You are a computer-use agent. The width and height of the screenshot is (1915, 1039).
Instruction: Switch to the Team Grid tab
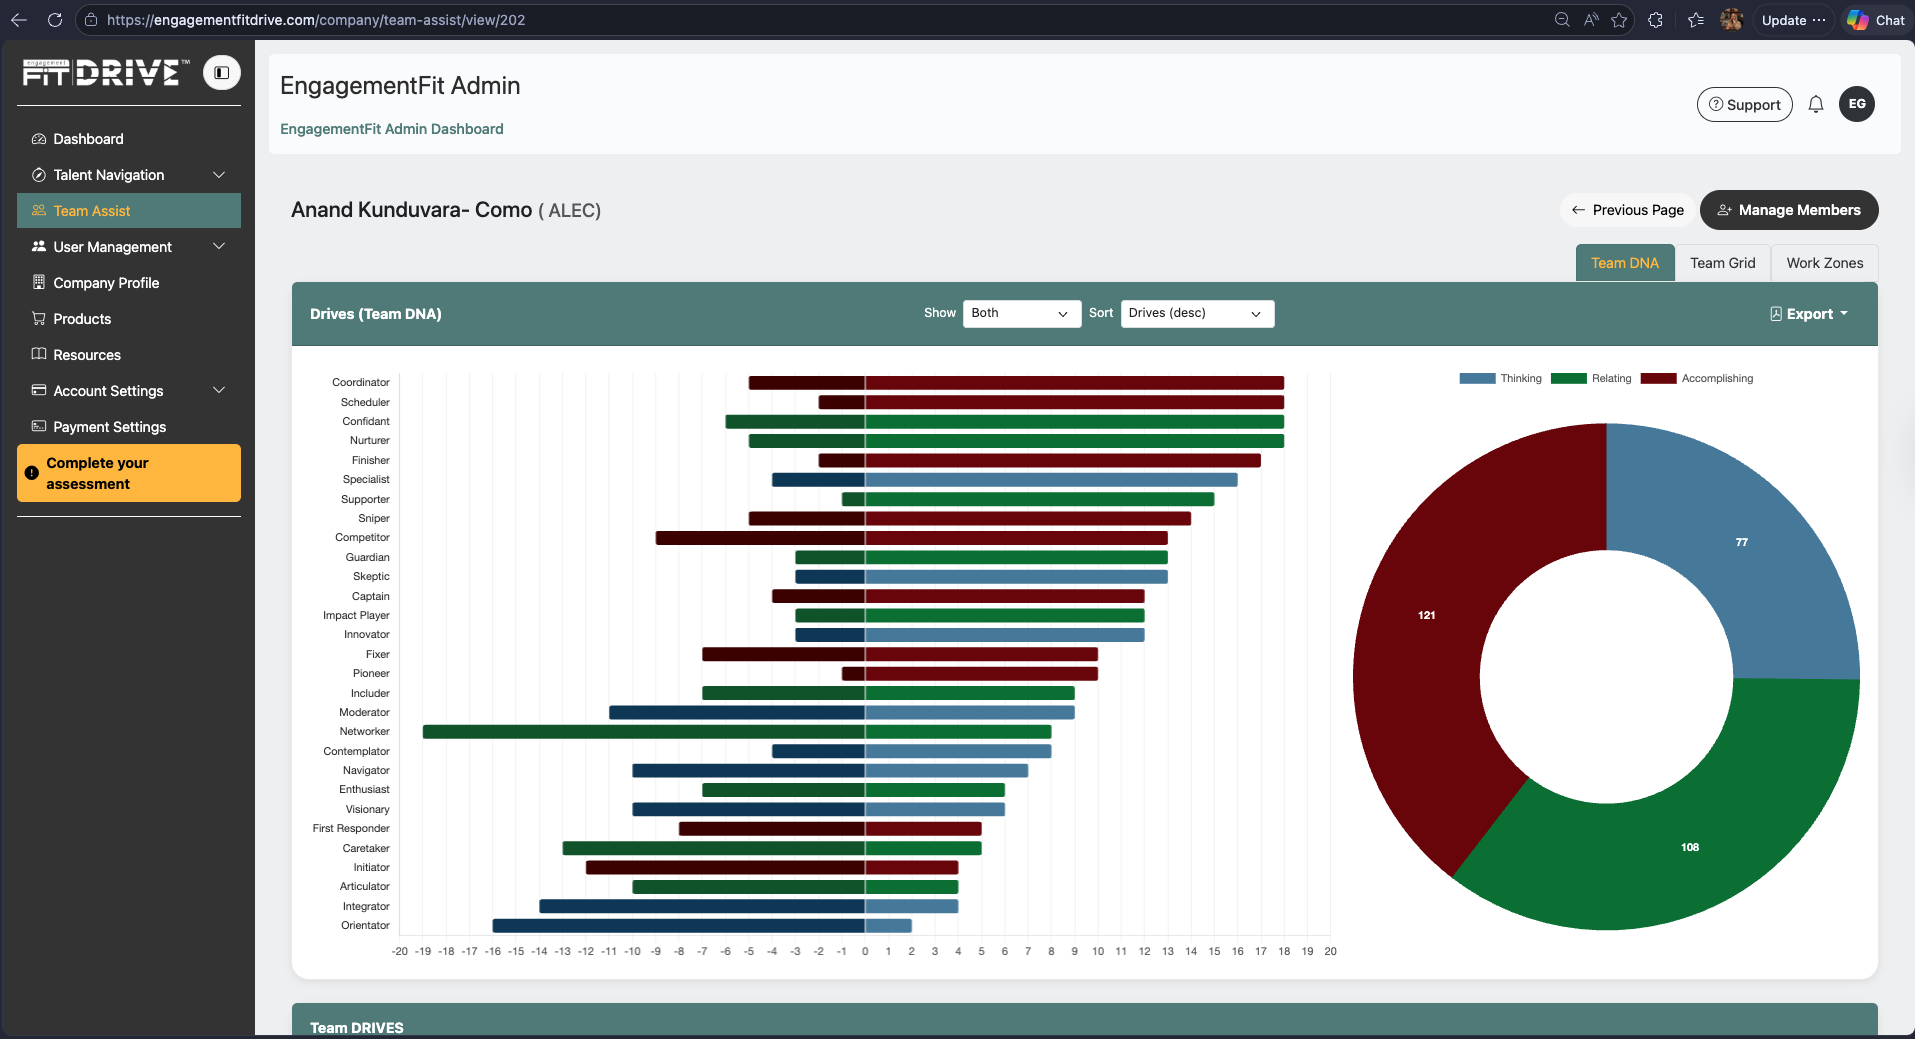point(1723,263)
